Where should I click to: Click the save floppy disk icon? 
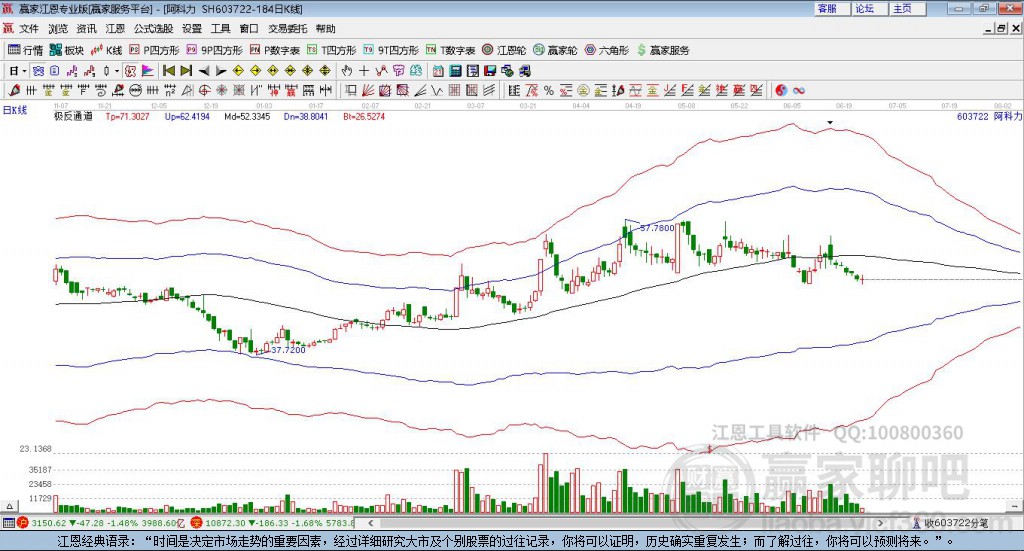490,71
